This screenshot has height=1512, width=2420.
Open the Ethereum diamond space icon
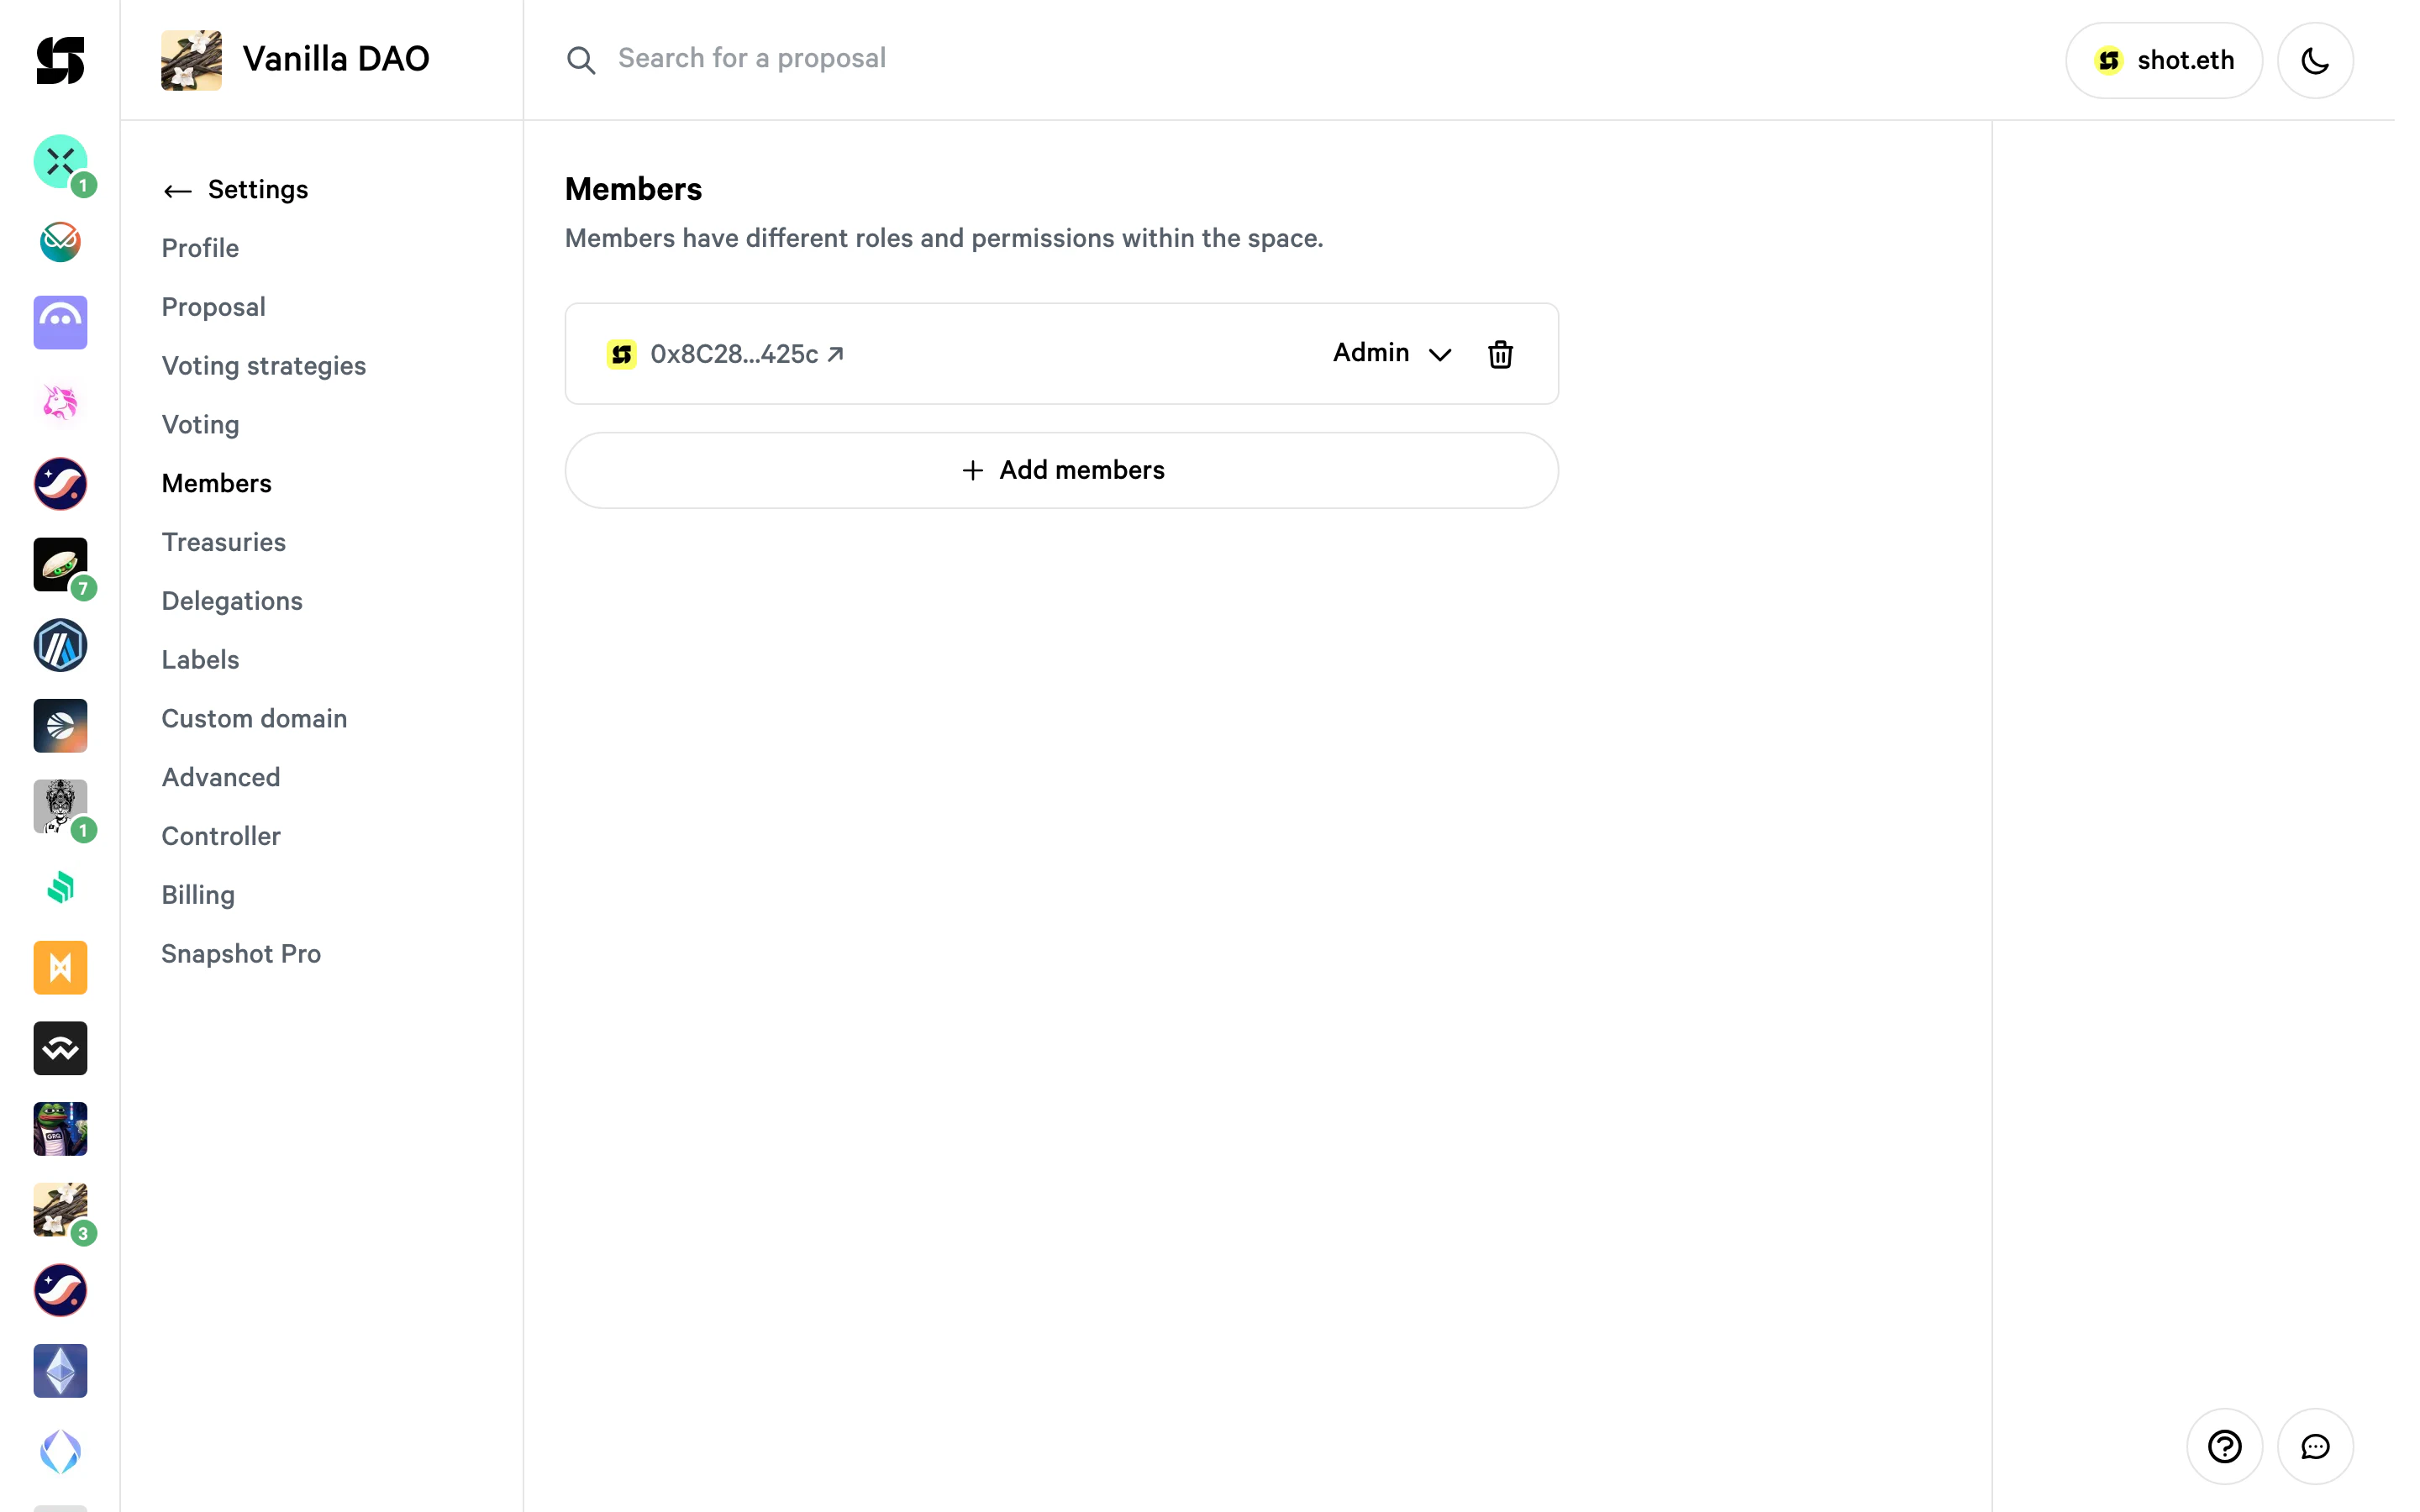(60, 1371)
